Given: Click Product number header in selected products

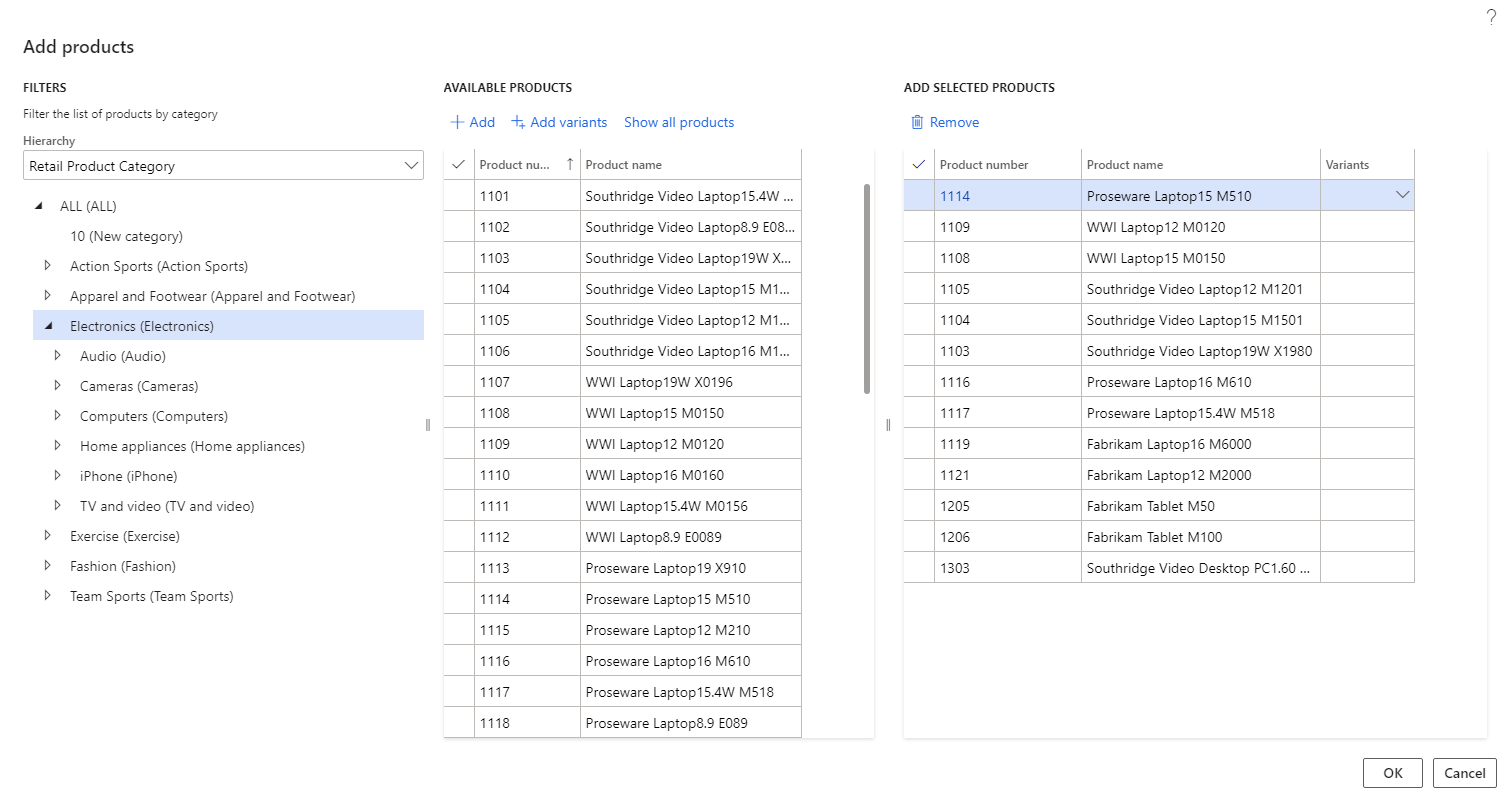Looking at the screenshot, I should 1008,165.
